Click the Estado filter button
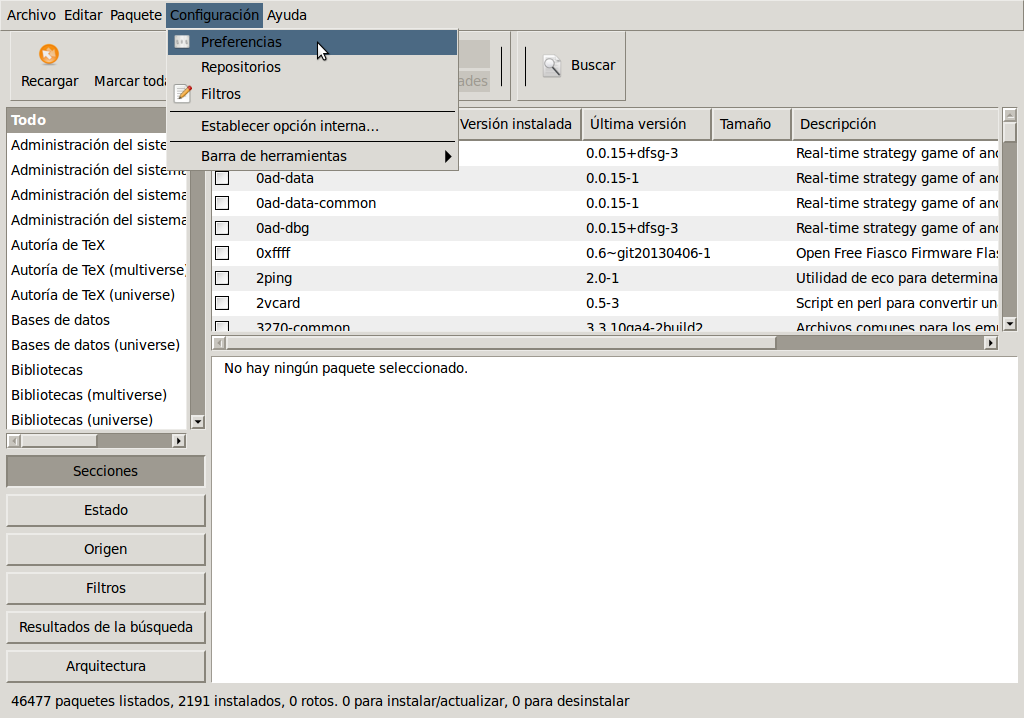This screenshot has width=1024, height=718. [106, 510]
